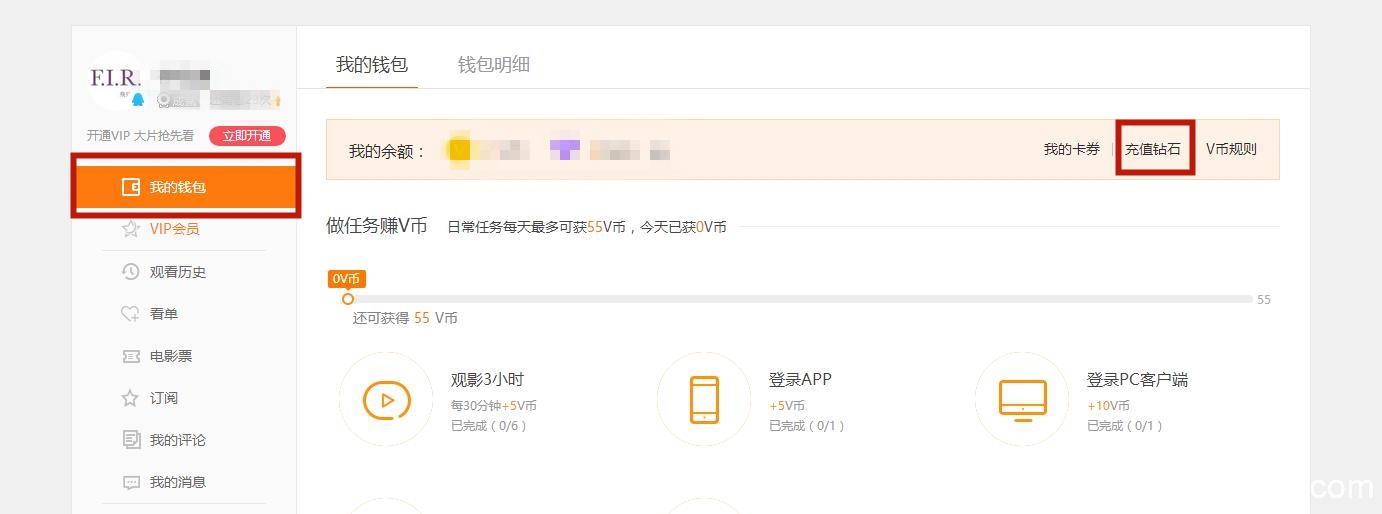
Task: Click the 登录APP phone icon
Action: pos(704,399)
